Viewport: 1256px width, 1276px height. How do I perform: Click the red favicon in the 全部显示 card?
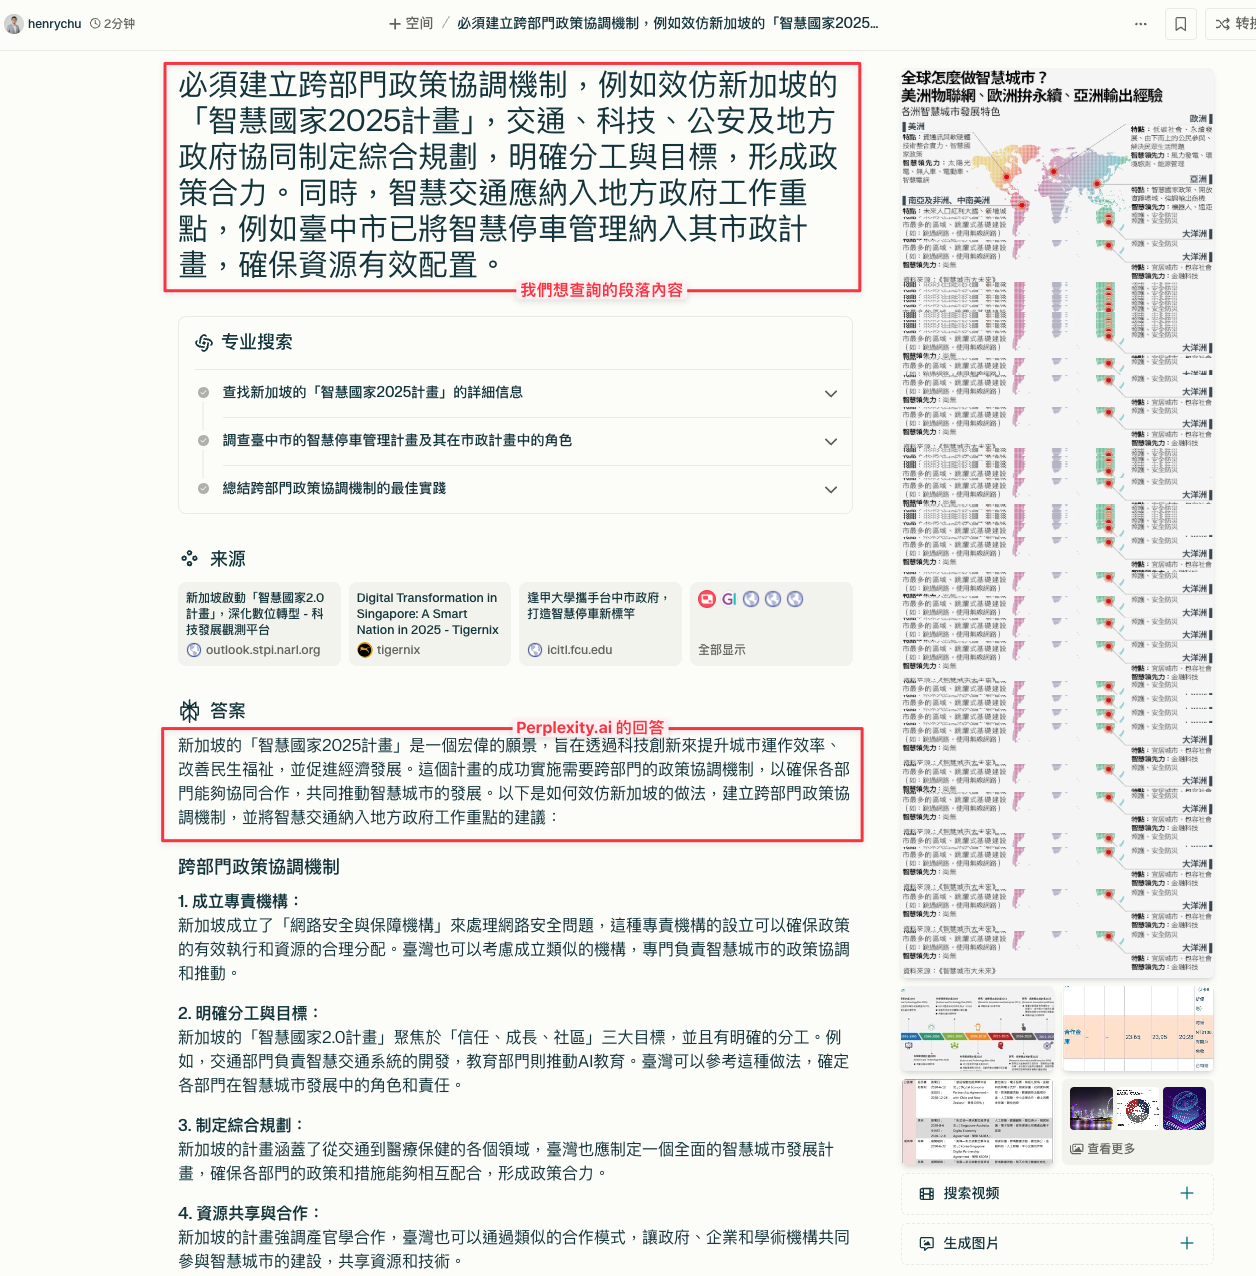[707, 599]
